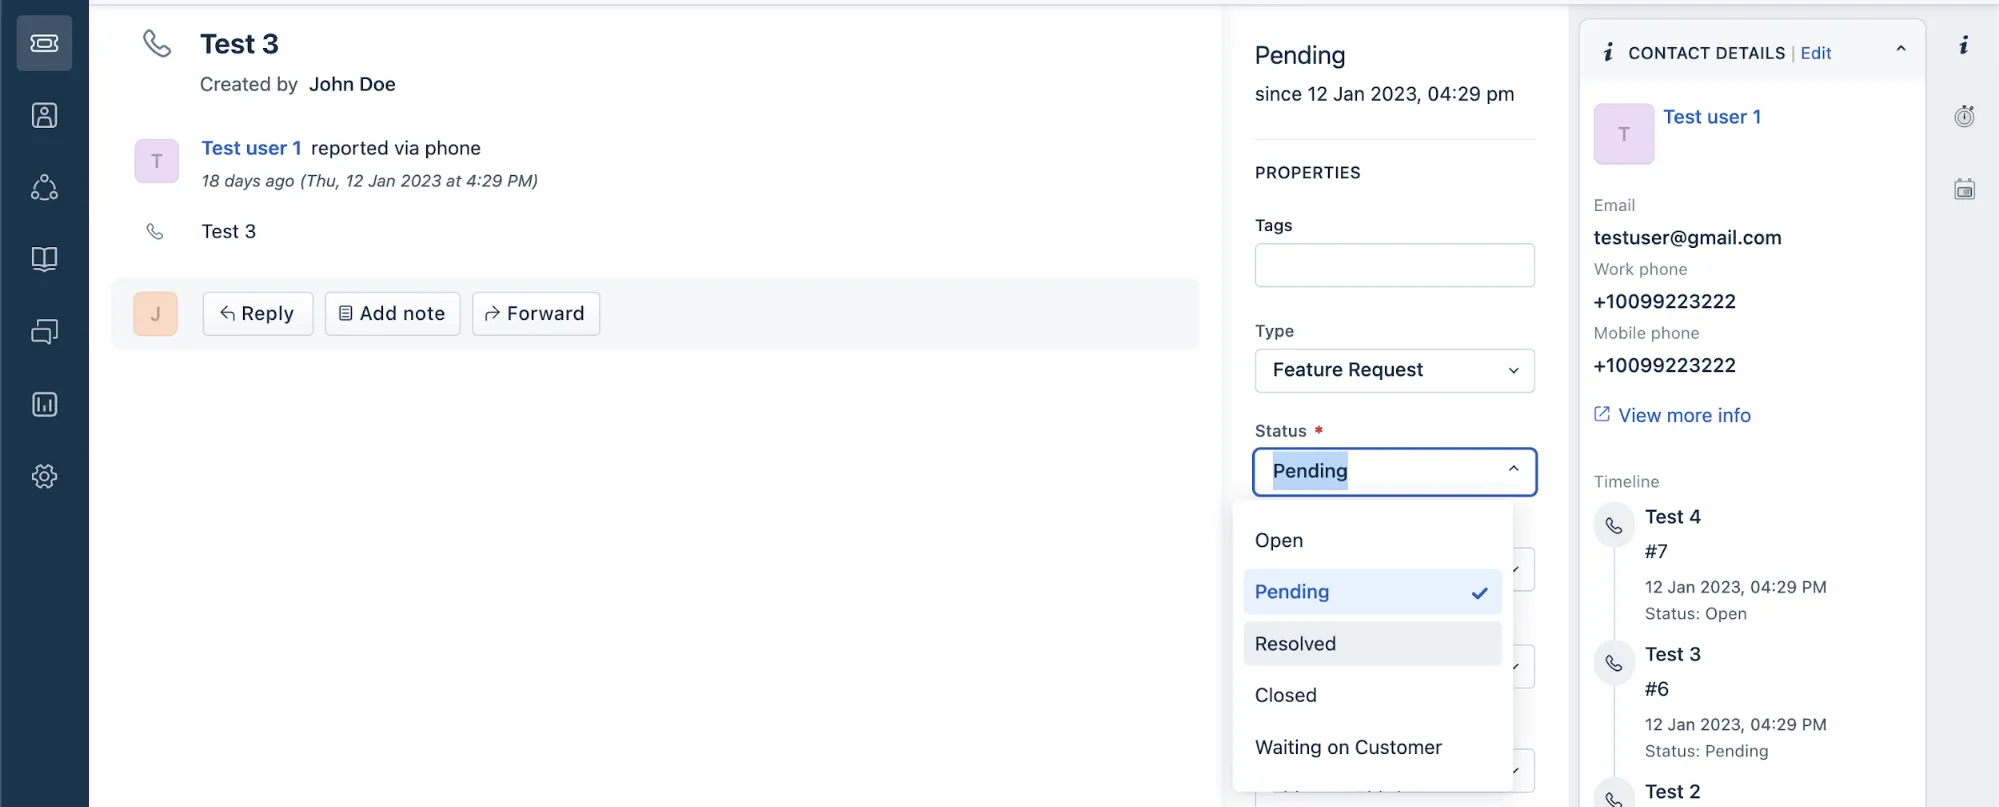Forward the ticket

coord(536,314)
